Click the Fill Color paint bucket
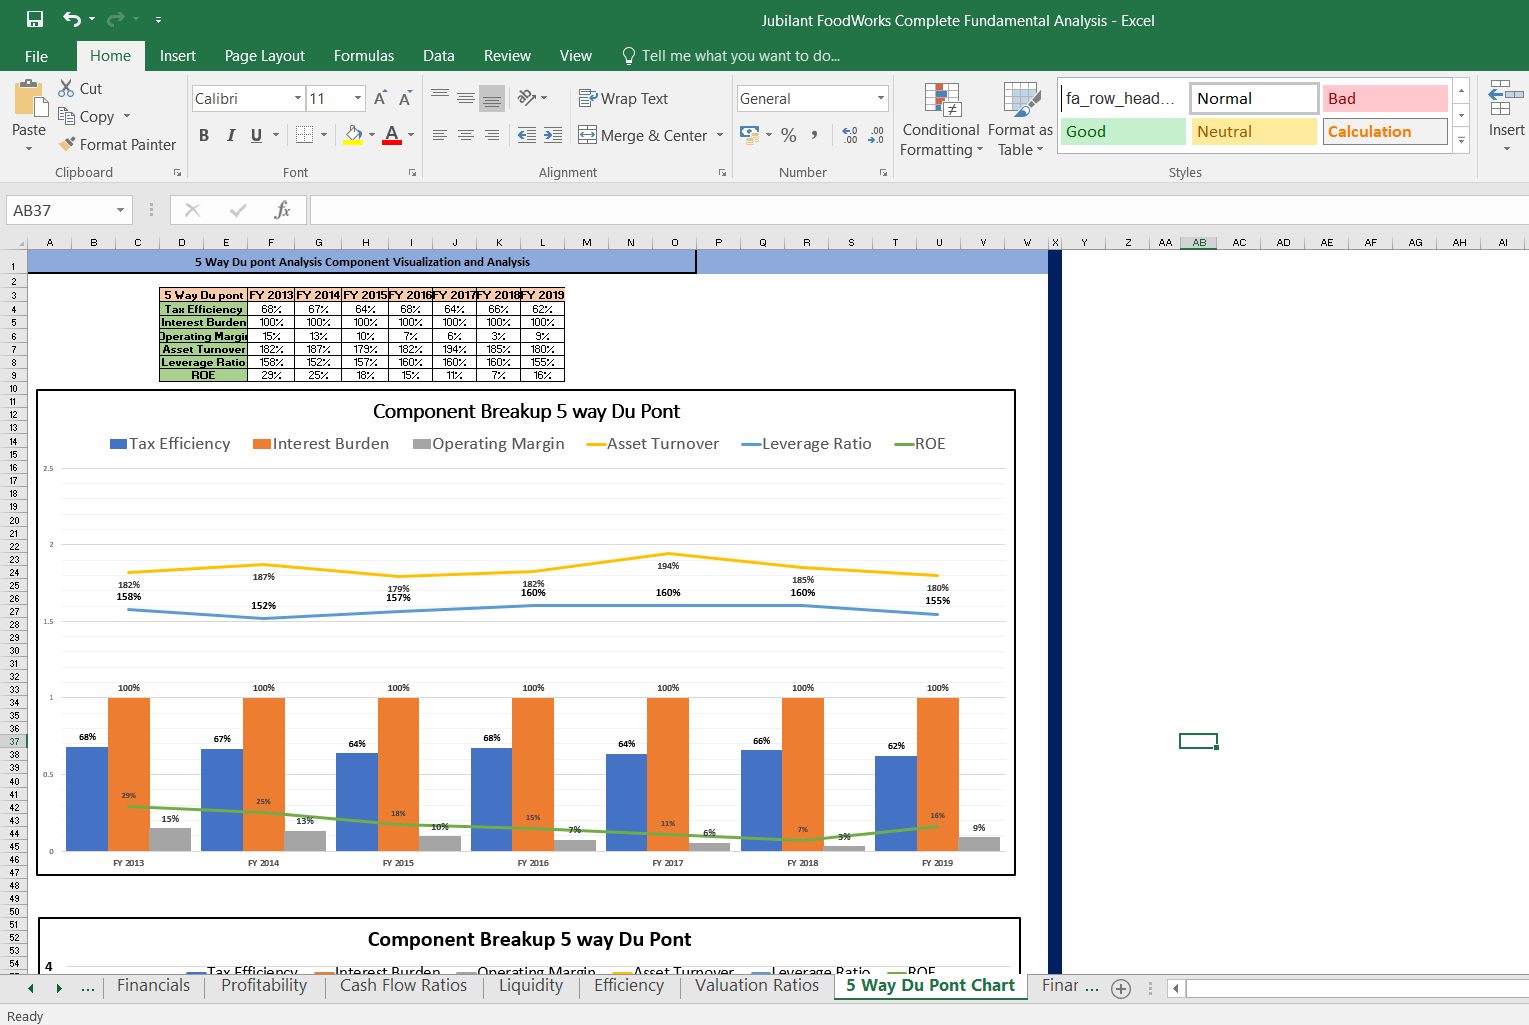1529x1025 pixels. pos(353,134)
